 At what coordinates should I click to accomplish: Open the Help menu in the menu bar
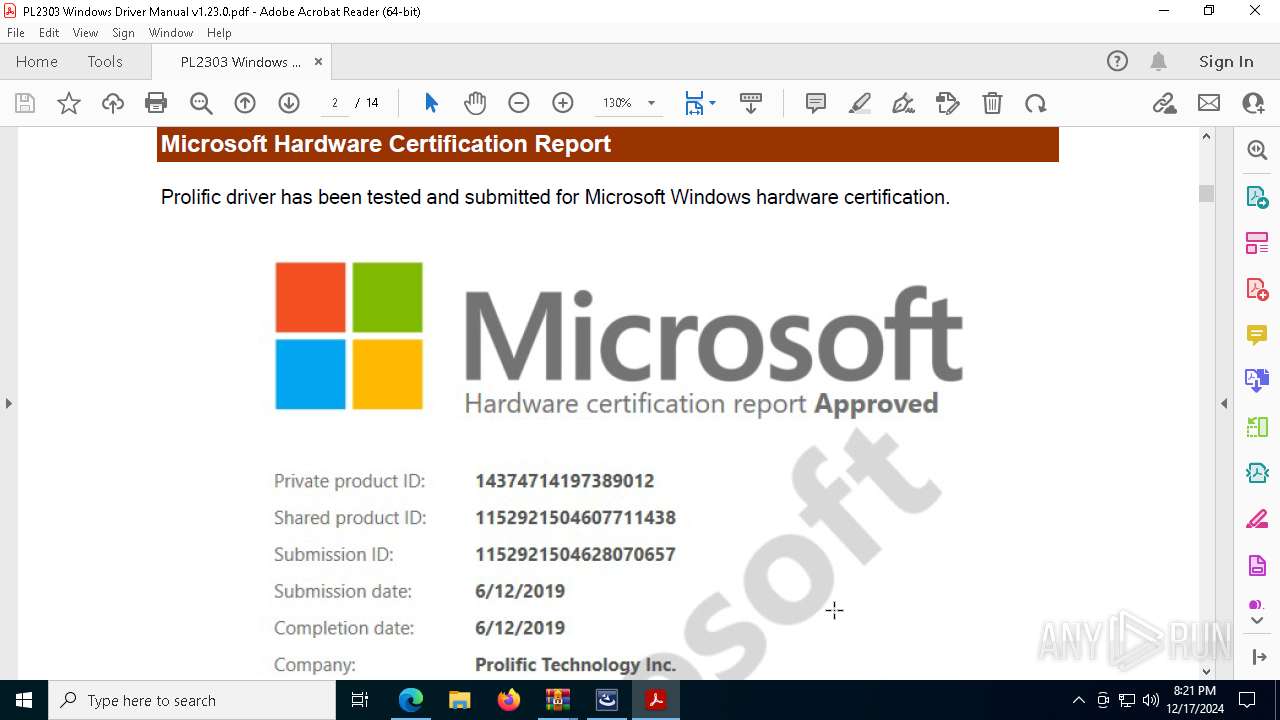point(219,33)
